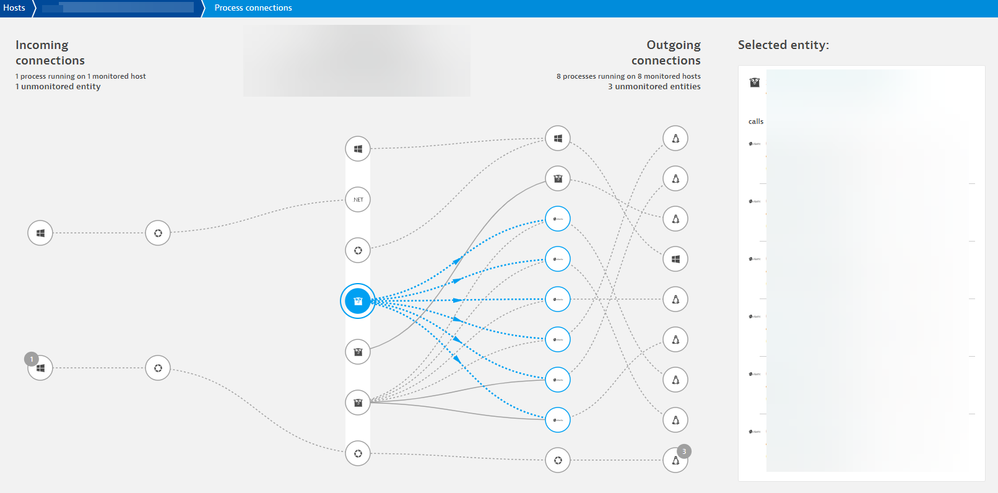This screenshot has height=493, width=998.
Task: Open sixth Couchbase entry under calls
Action: coord(755,431)
